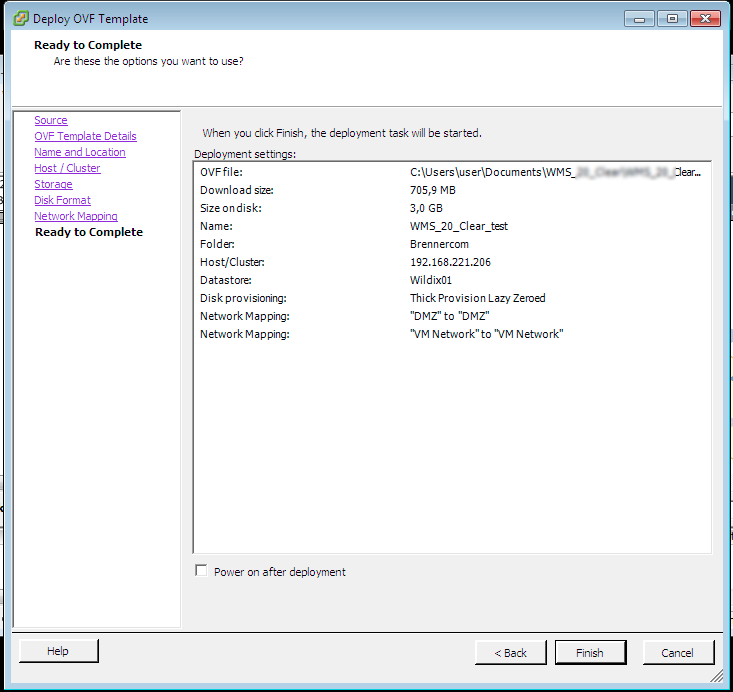Enable Power on after deployment checkbox
Screen dimensions: 733x692
(x=201, y=571)
